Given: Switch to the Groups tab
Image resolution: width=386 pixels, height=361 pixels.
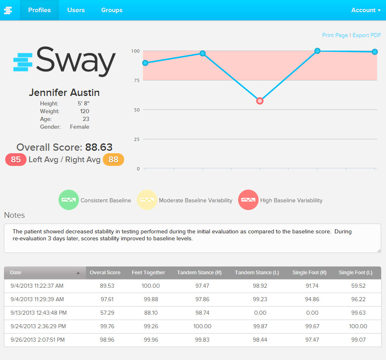Looking at the screenshot, I should [112, 10].
